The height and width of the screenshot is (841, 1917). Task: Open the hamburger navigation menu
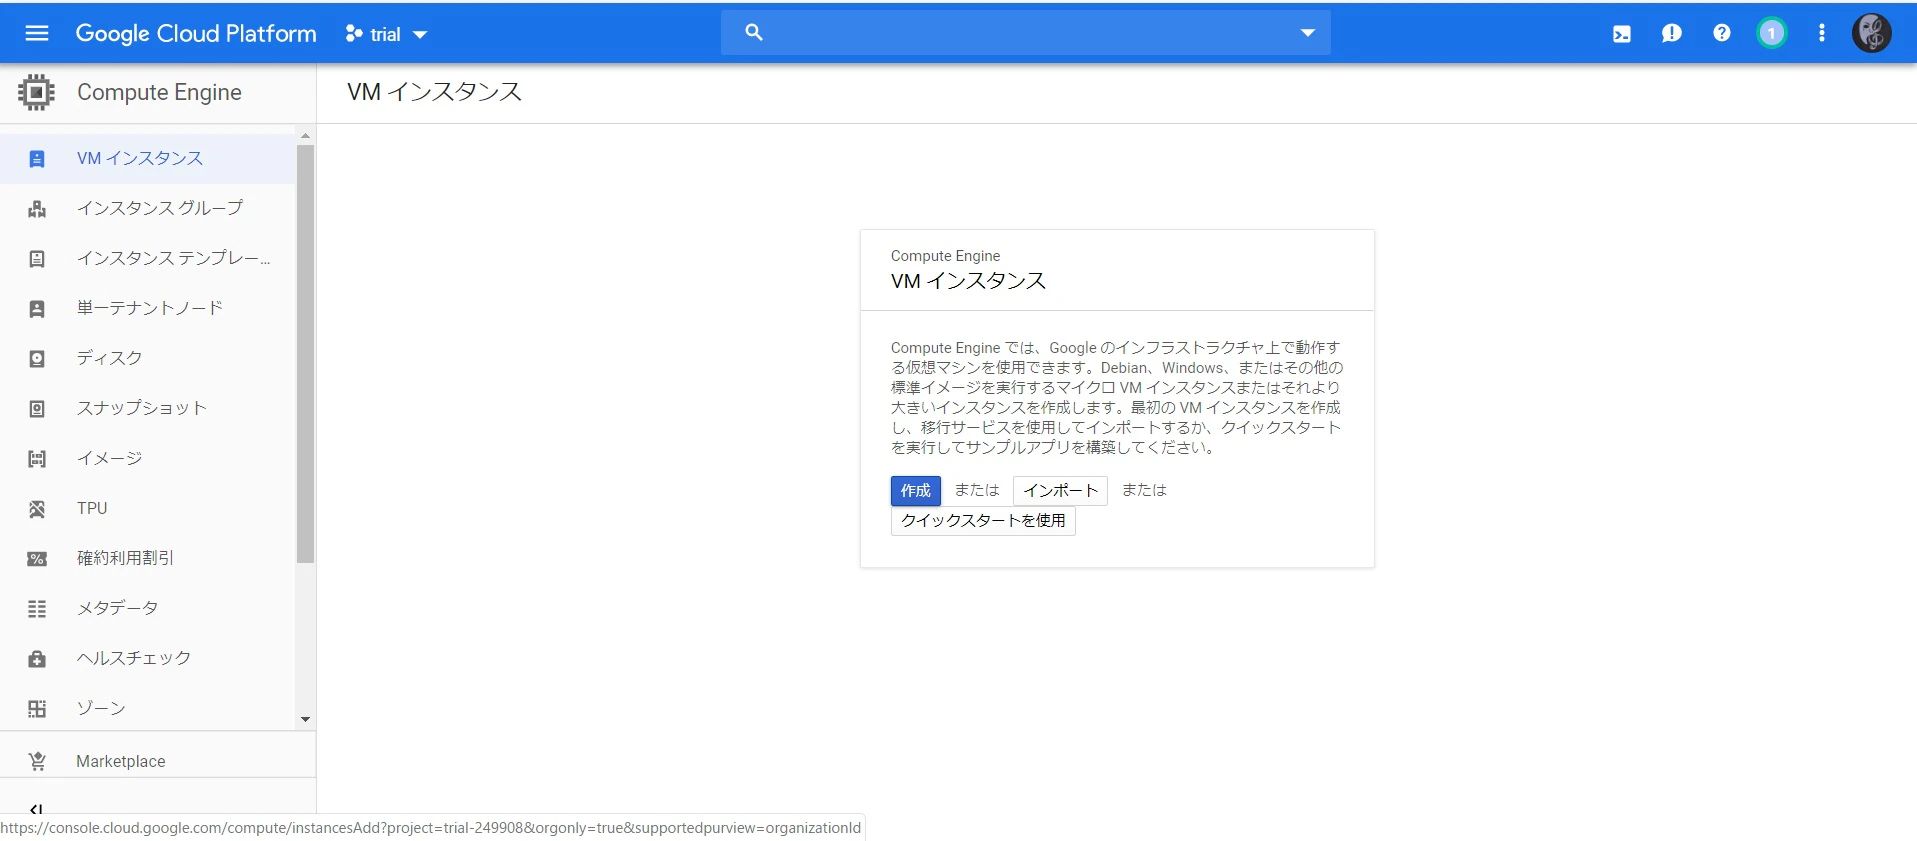click(x=37, y=33)
